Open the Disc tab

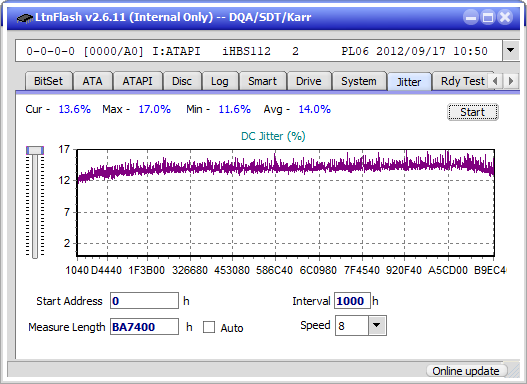(182, 81)
